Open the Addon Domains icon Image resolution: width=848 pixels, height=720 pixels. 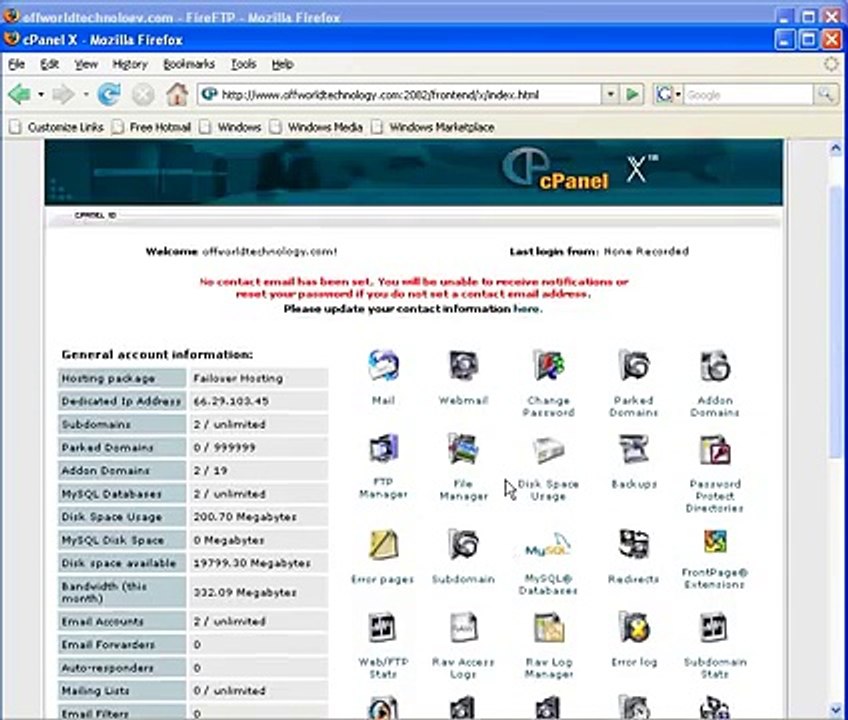pos(715,366)
